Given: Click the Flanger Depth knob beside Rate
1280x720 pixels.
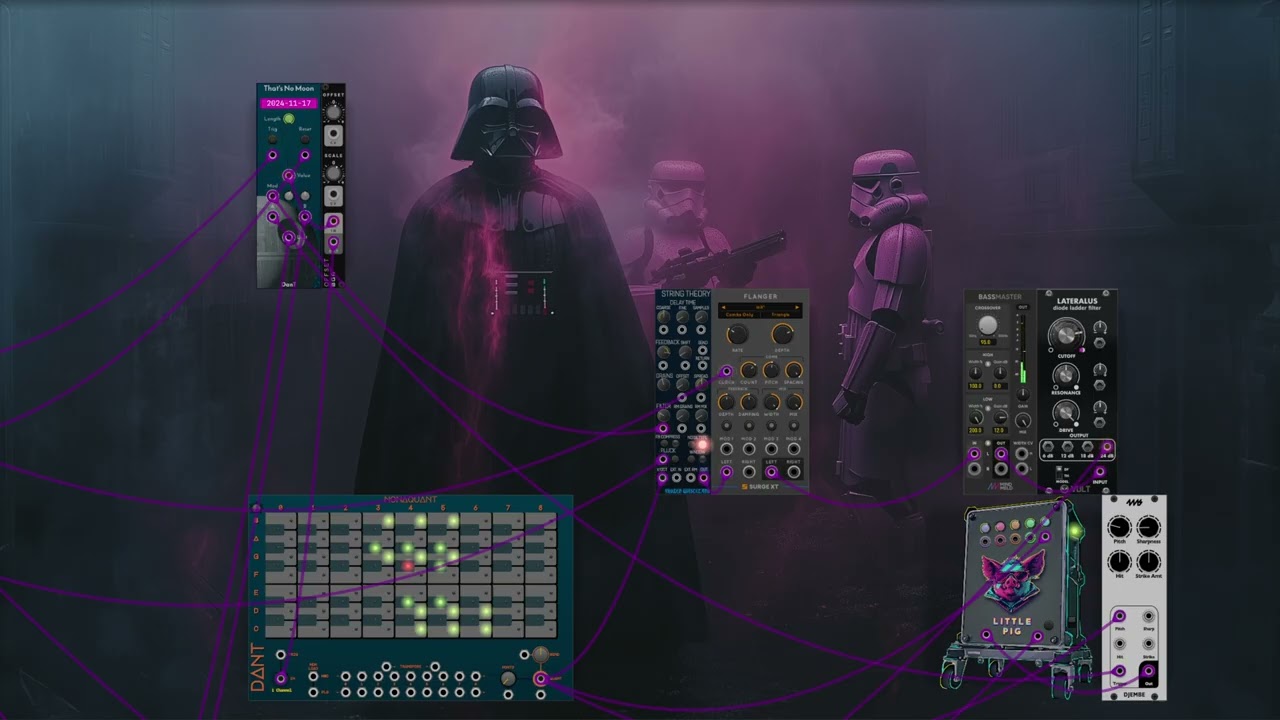Looking at the screenshot, I should [782, 333].
